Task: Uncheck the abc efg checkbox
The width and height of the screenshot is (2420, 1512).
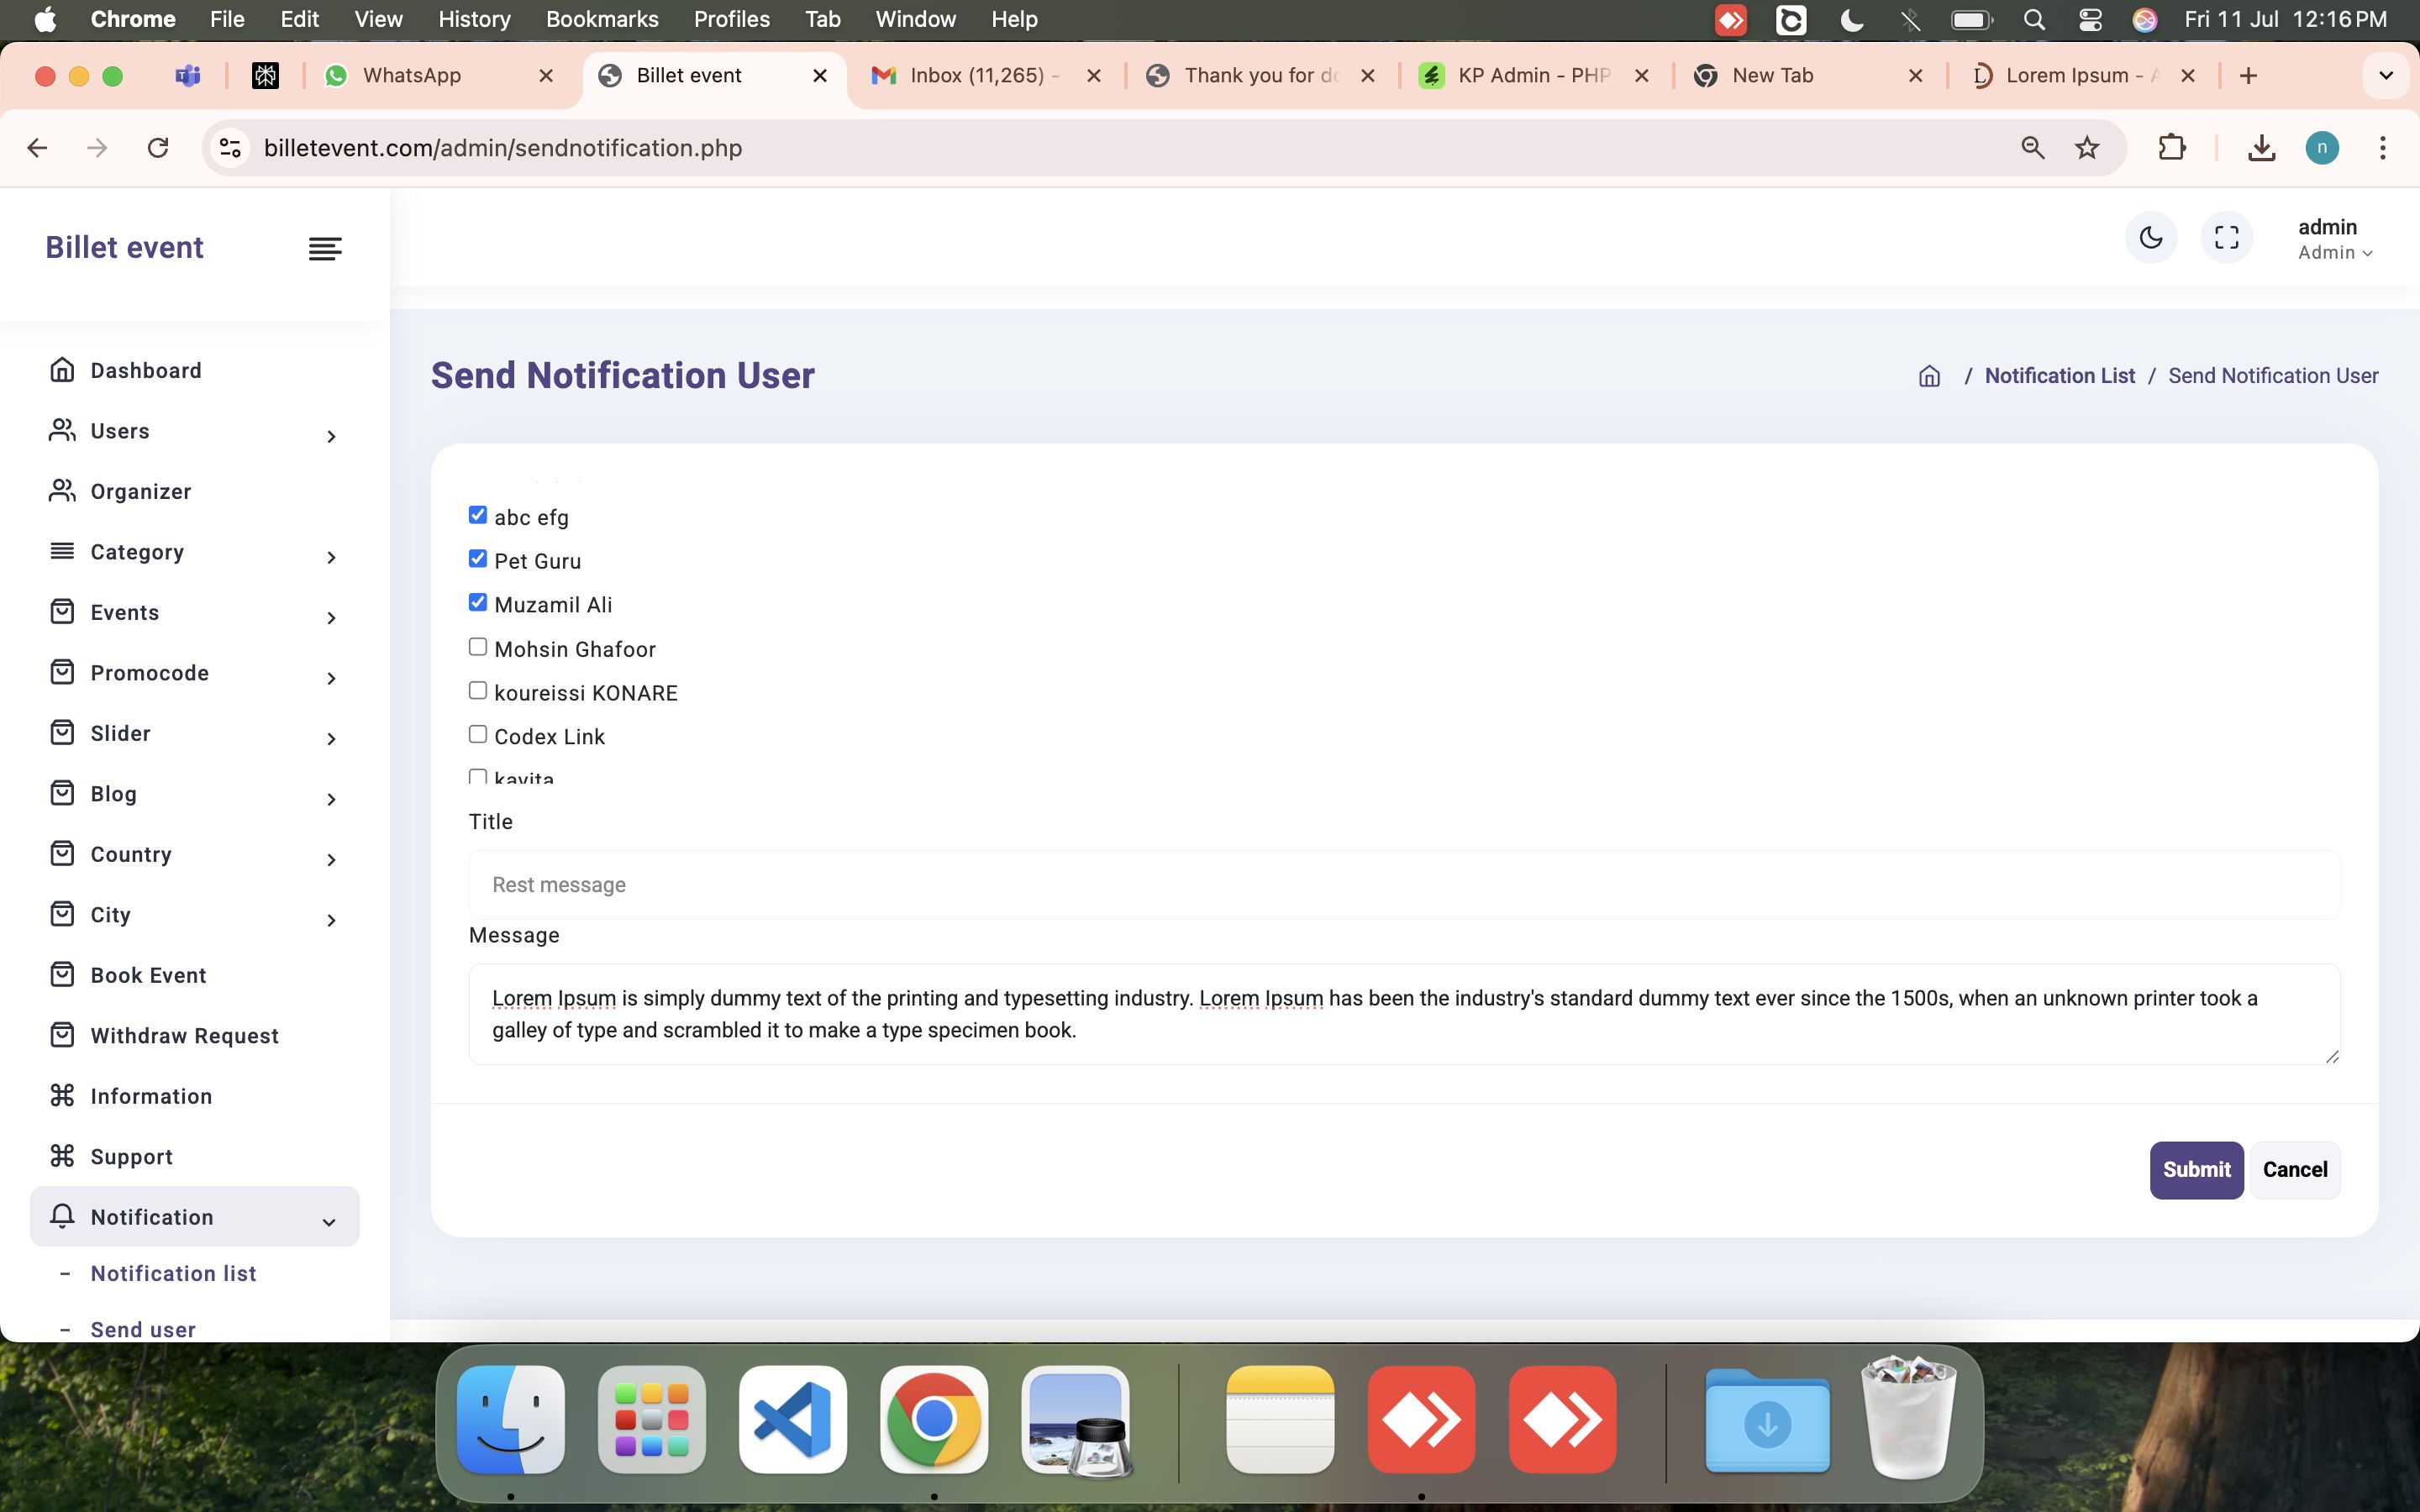Action: point(478,515)
